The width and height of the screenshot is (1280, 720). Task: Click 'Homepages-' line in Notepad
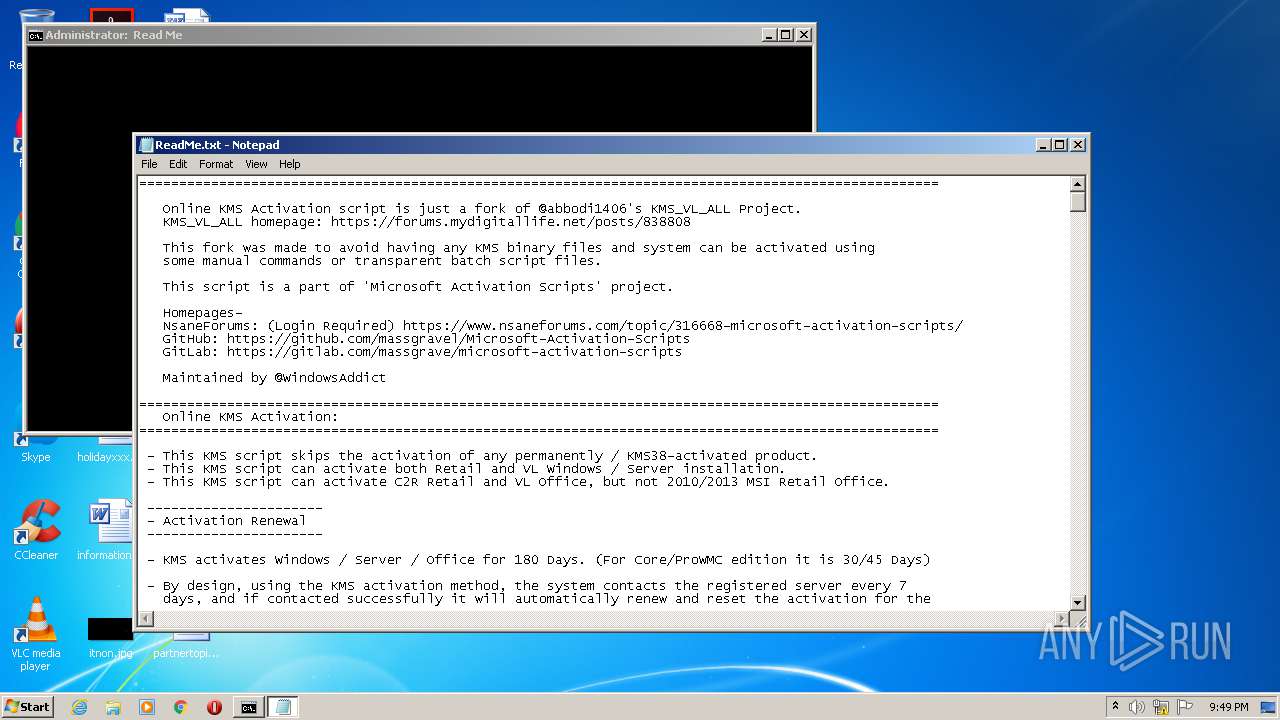pos(202,313)
